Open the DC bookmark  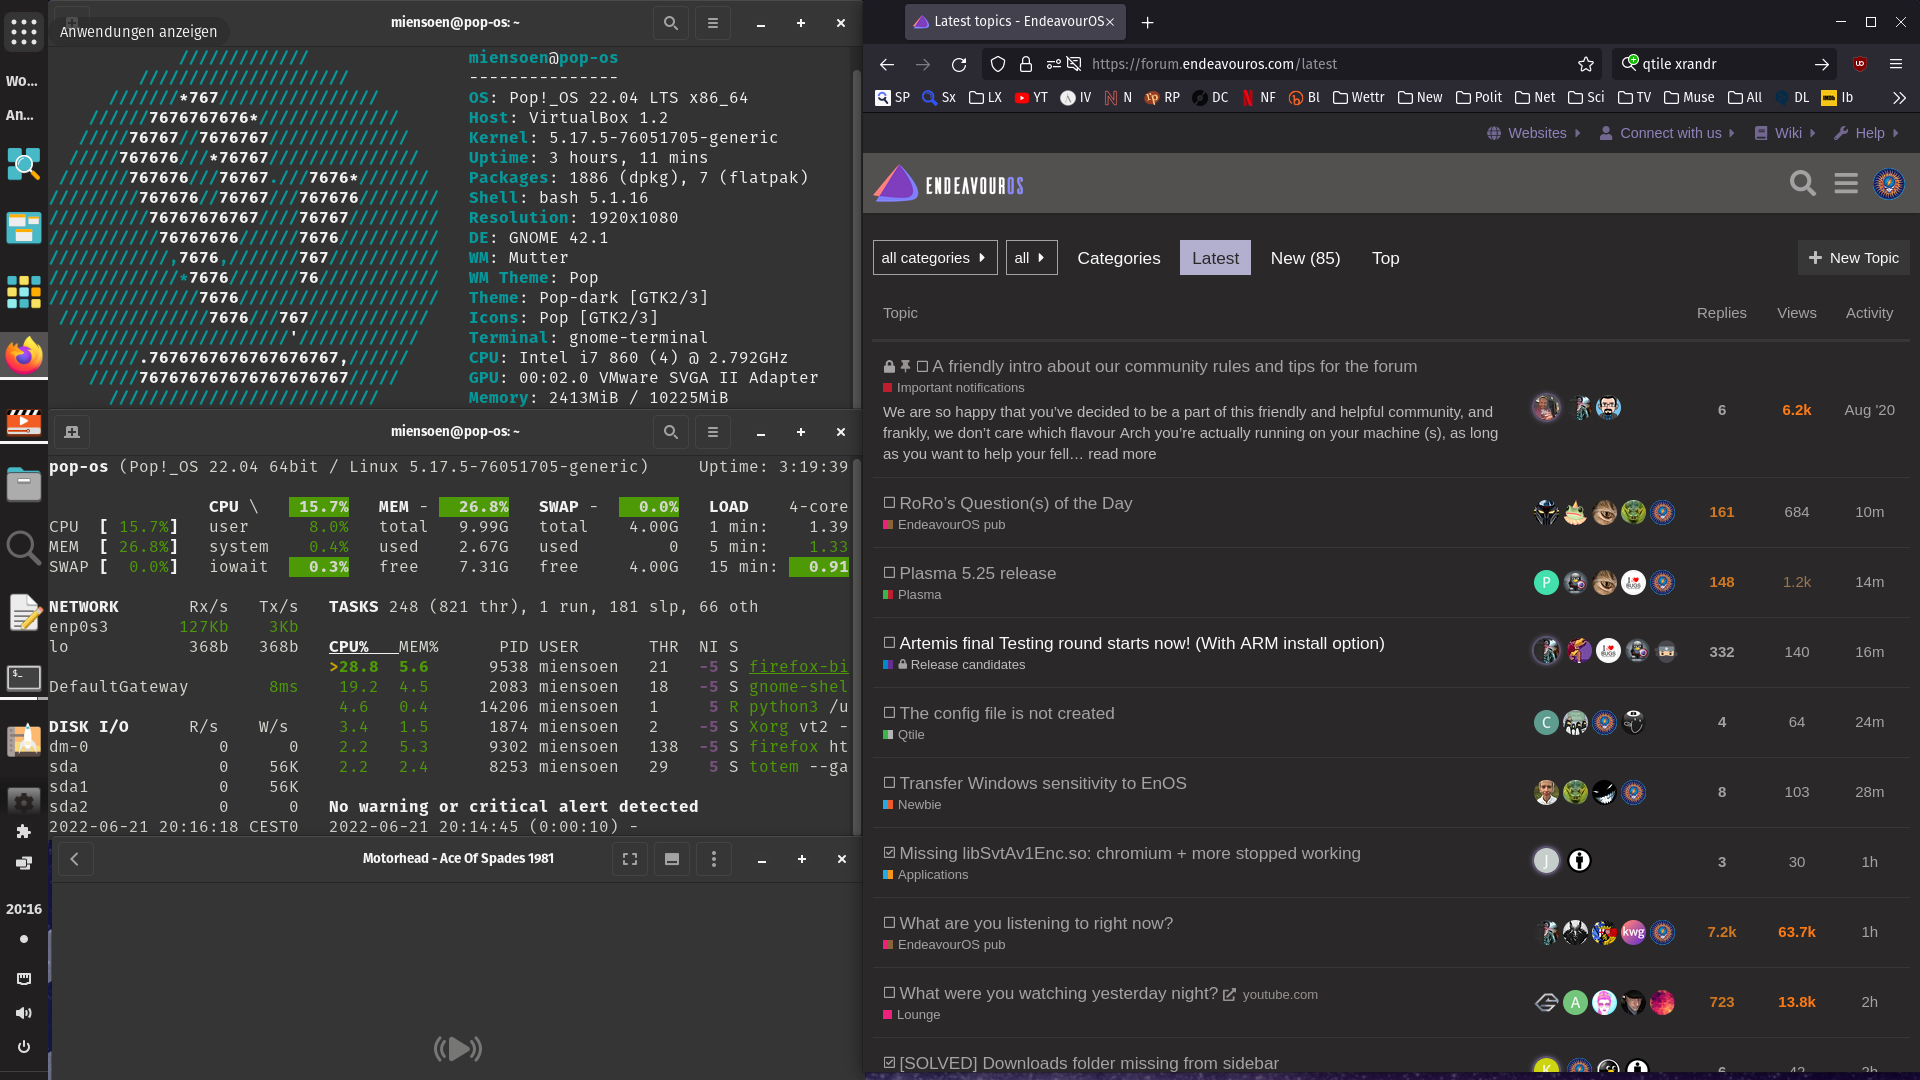pos(1210,97)
